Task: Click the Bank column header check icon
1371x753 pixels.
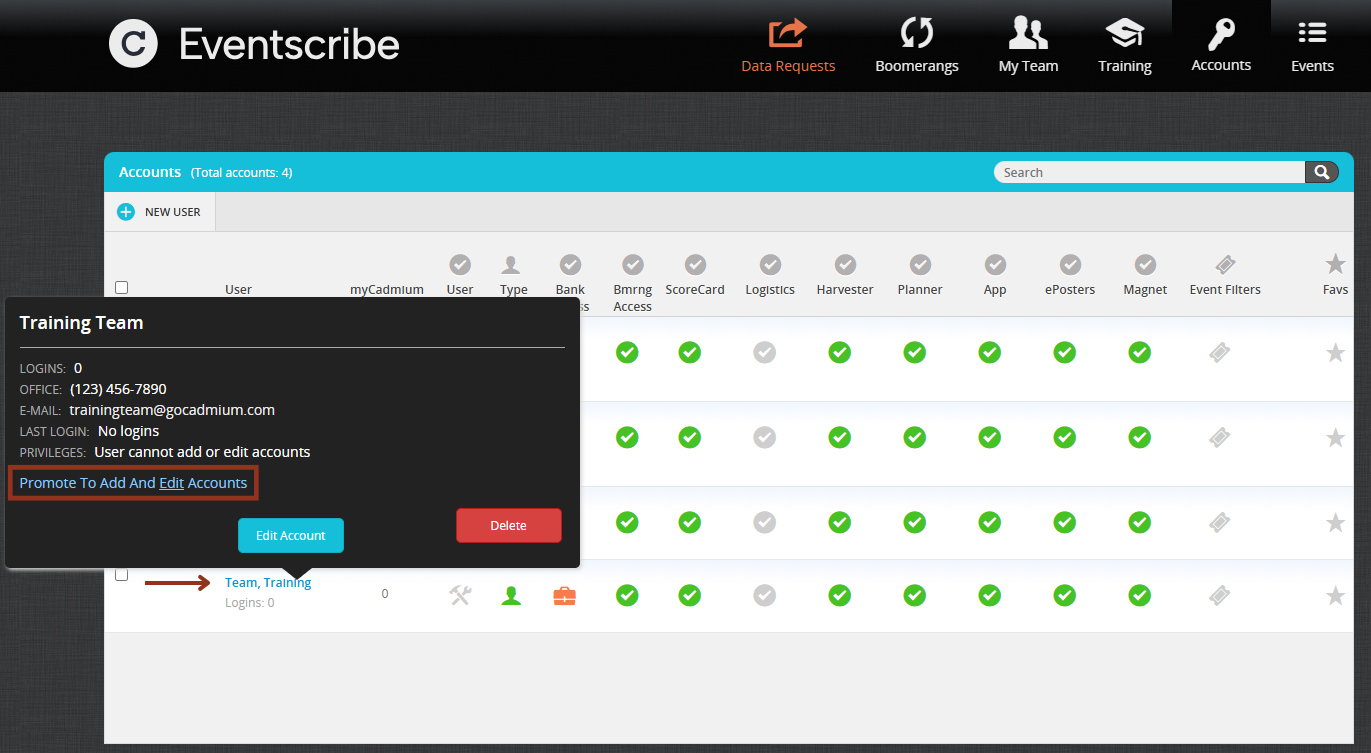Action: 571,264
